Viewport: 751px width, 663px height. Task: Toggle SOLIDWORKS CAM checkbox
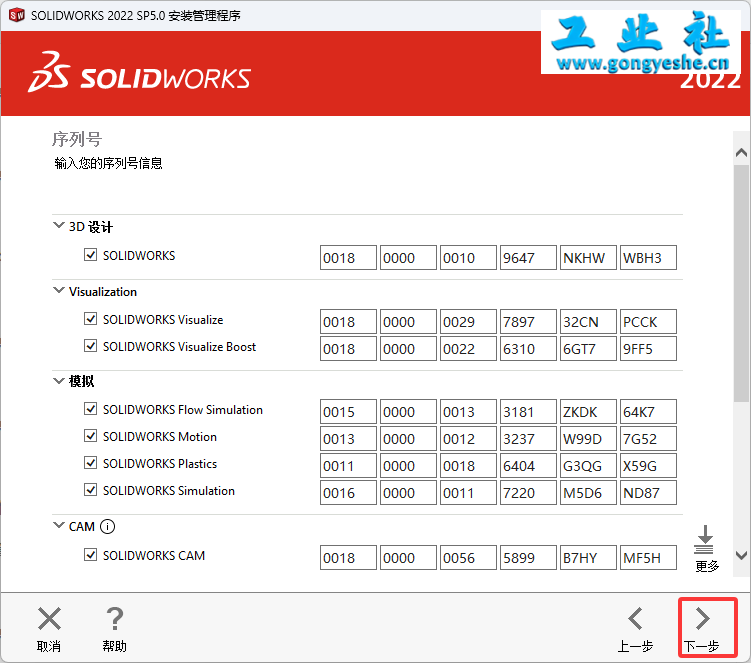(x=90, y=555)
